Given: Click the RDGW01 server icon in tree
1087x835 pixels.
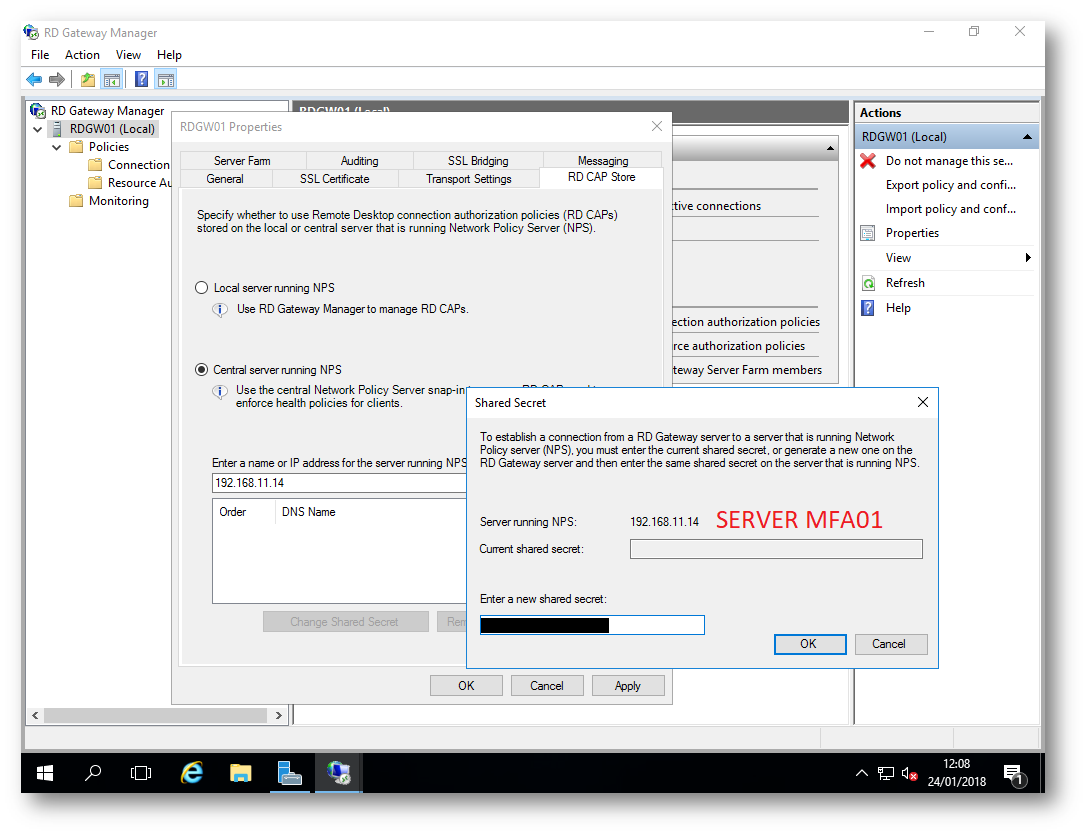Looking at the screenshot, I should [58, 129].
